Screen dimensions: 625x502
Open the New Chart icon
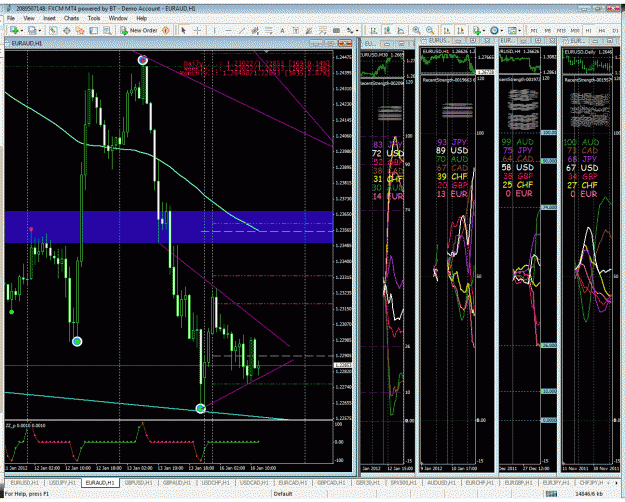14,30
